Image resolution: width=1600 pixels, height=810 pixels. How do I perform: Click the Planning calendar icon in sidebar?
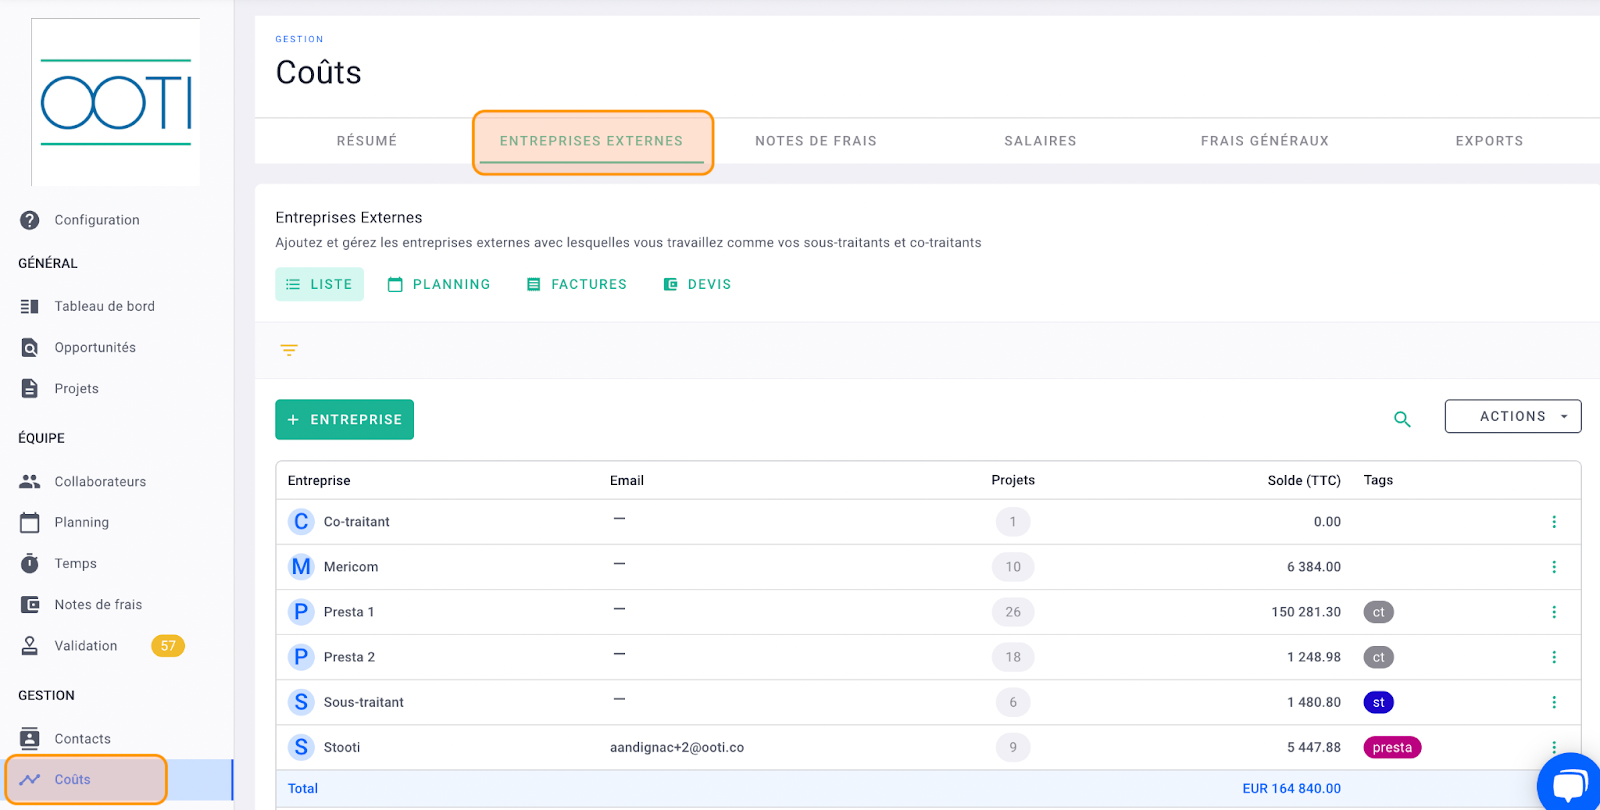30,522
